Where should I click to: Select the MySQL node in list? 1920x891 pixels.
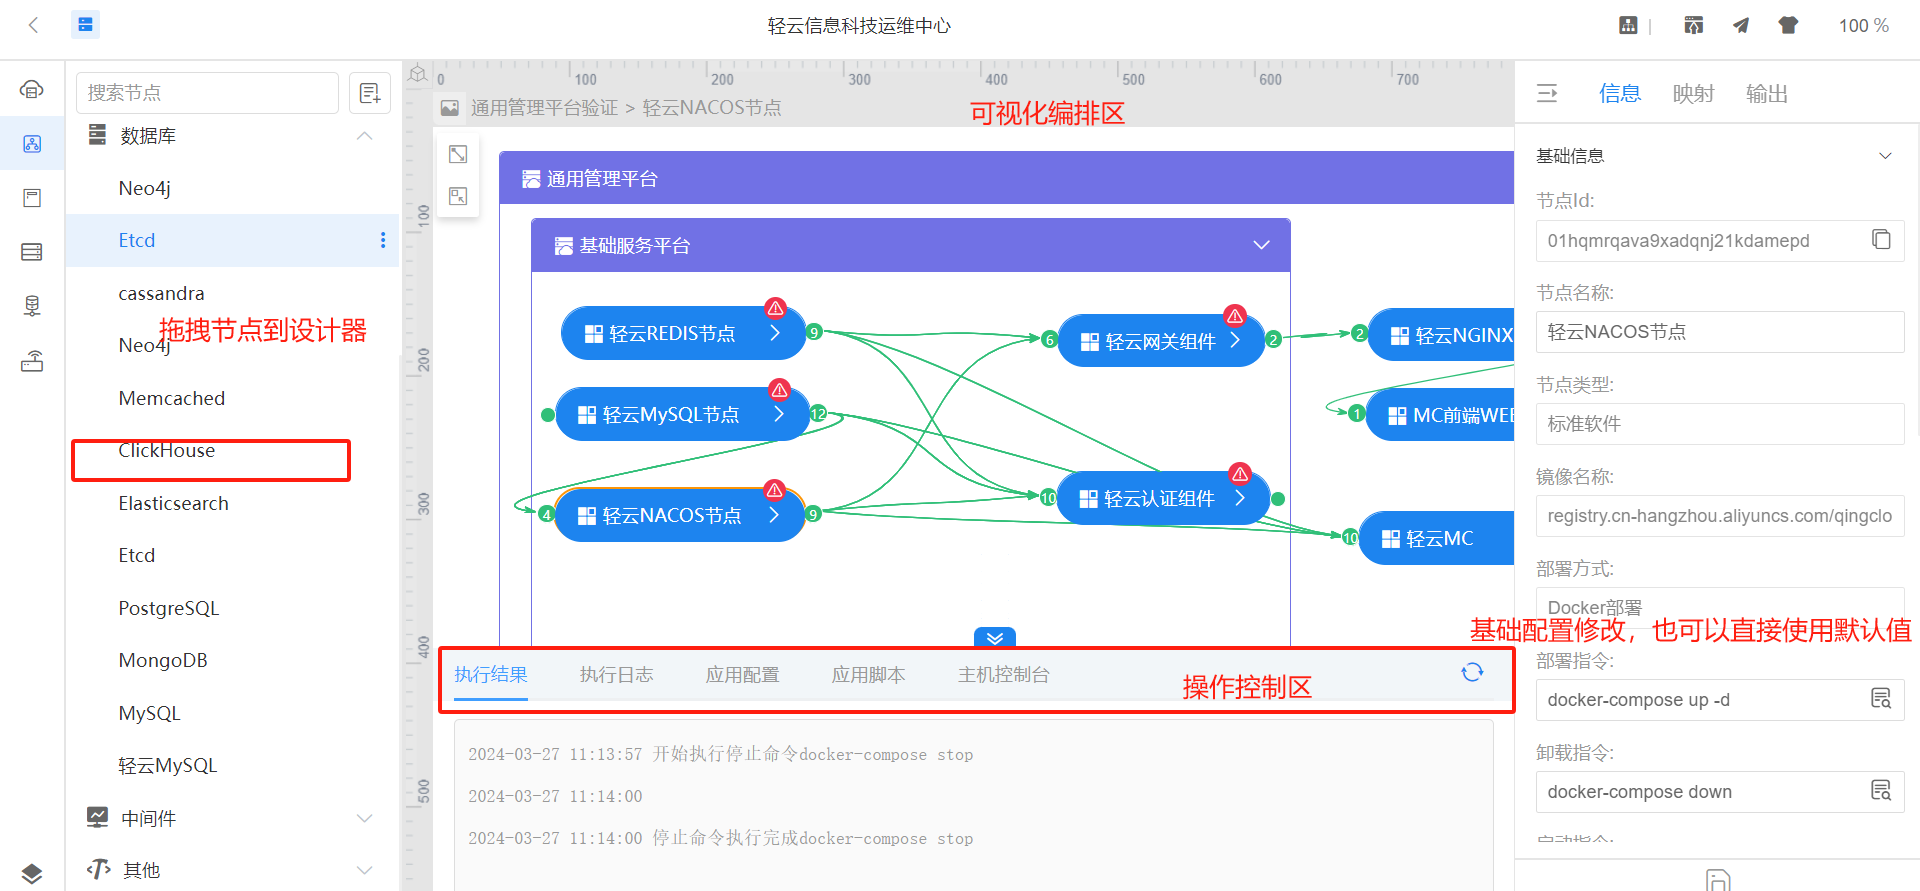150,713
